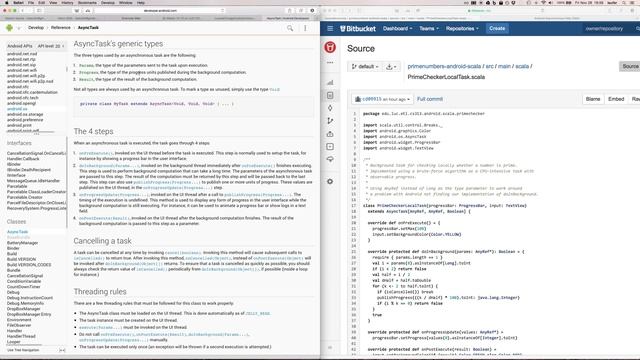Open the Apple menu
The width and height of the screenshot is (640, 360).
(x=7, y=2)
